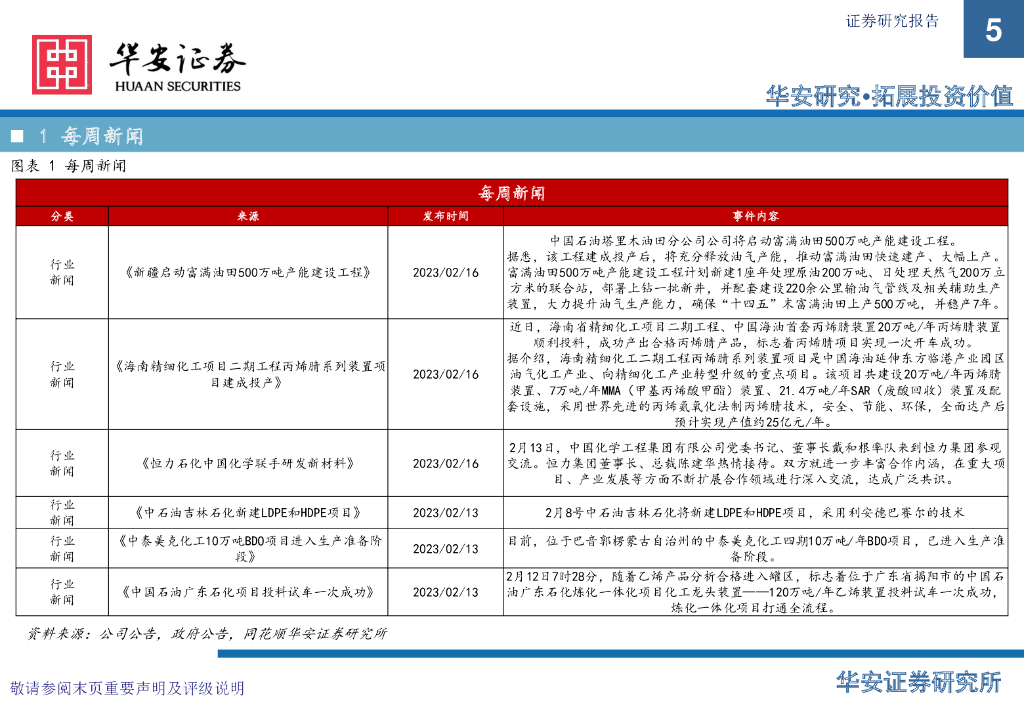Click footer disclaimer 敬请参阅末页重要声明及评级说明

[x=127, y=688]
